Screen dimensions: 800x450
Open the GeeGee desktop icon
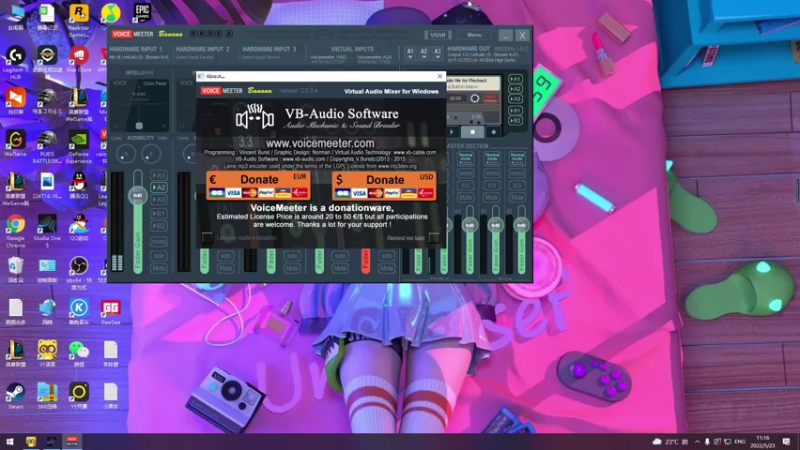click(110, 312)
